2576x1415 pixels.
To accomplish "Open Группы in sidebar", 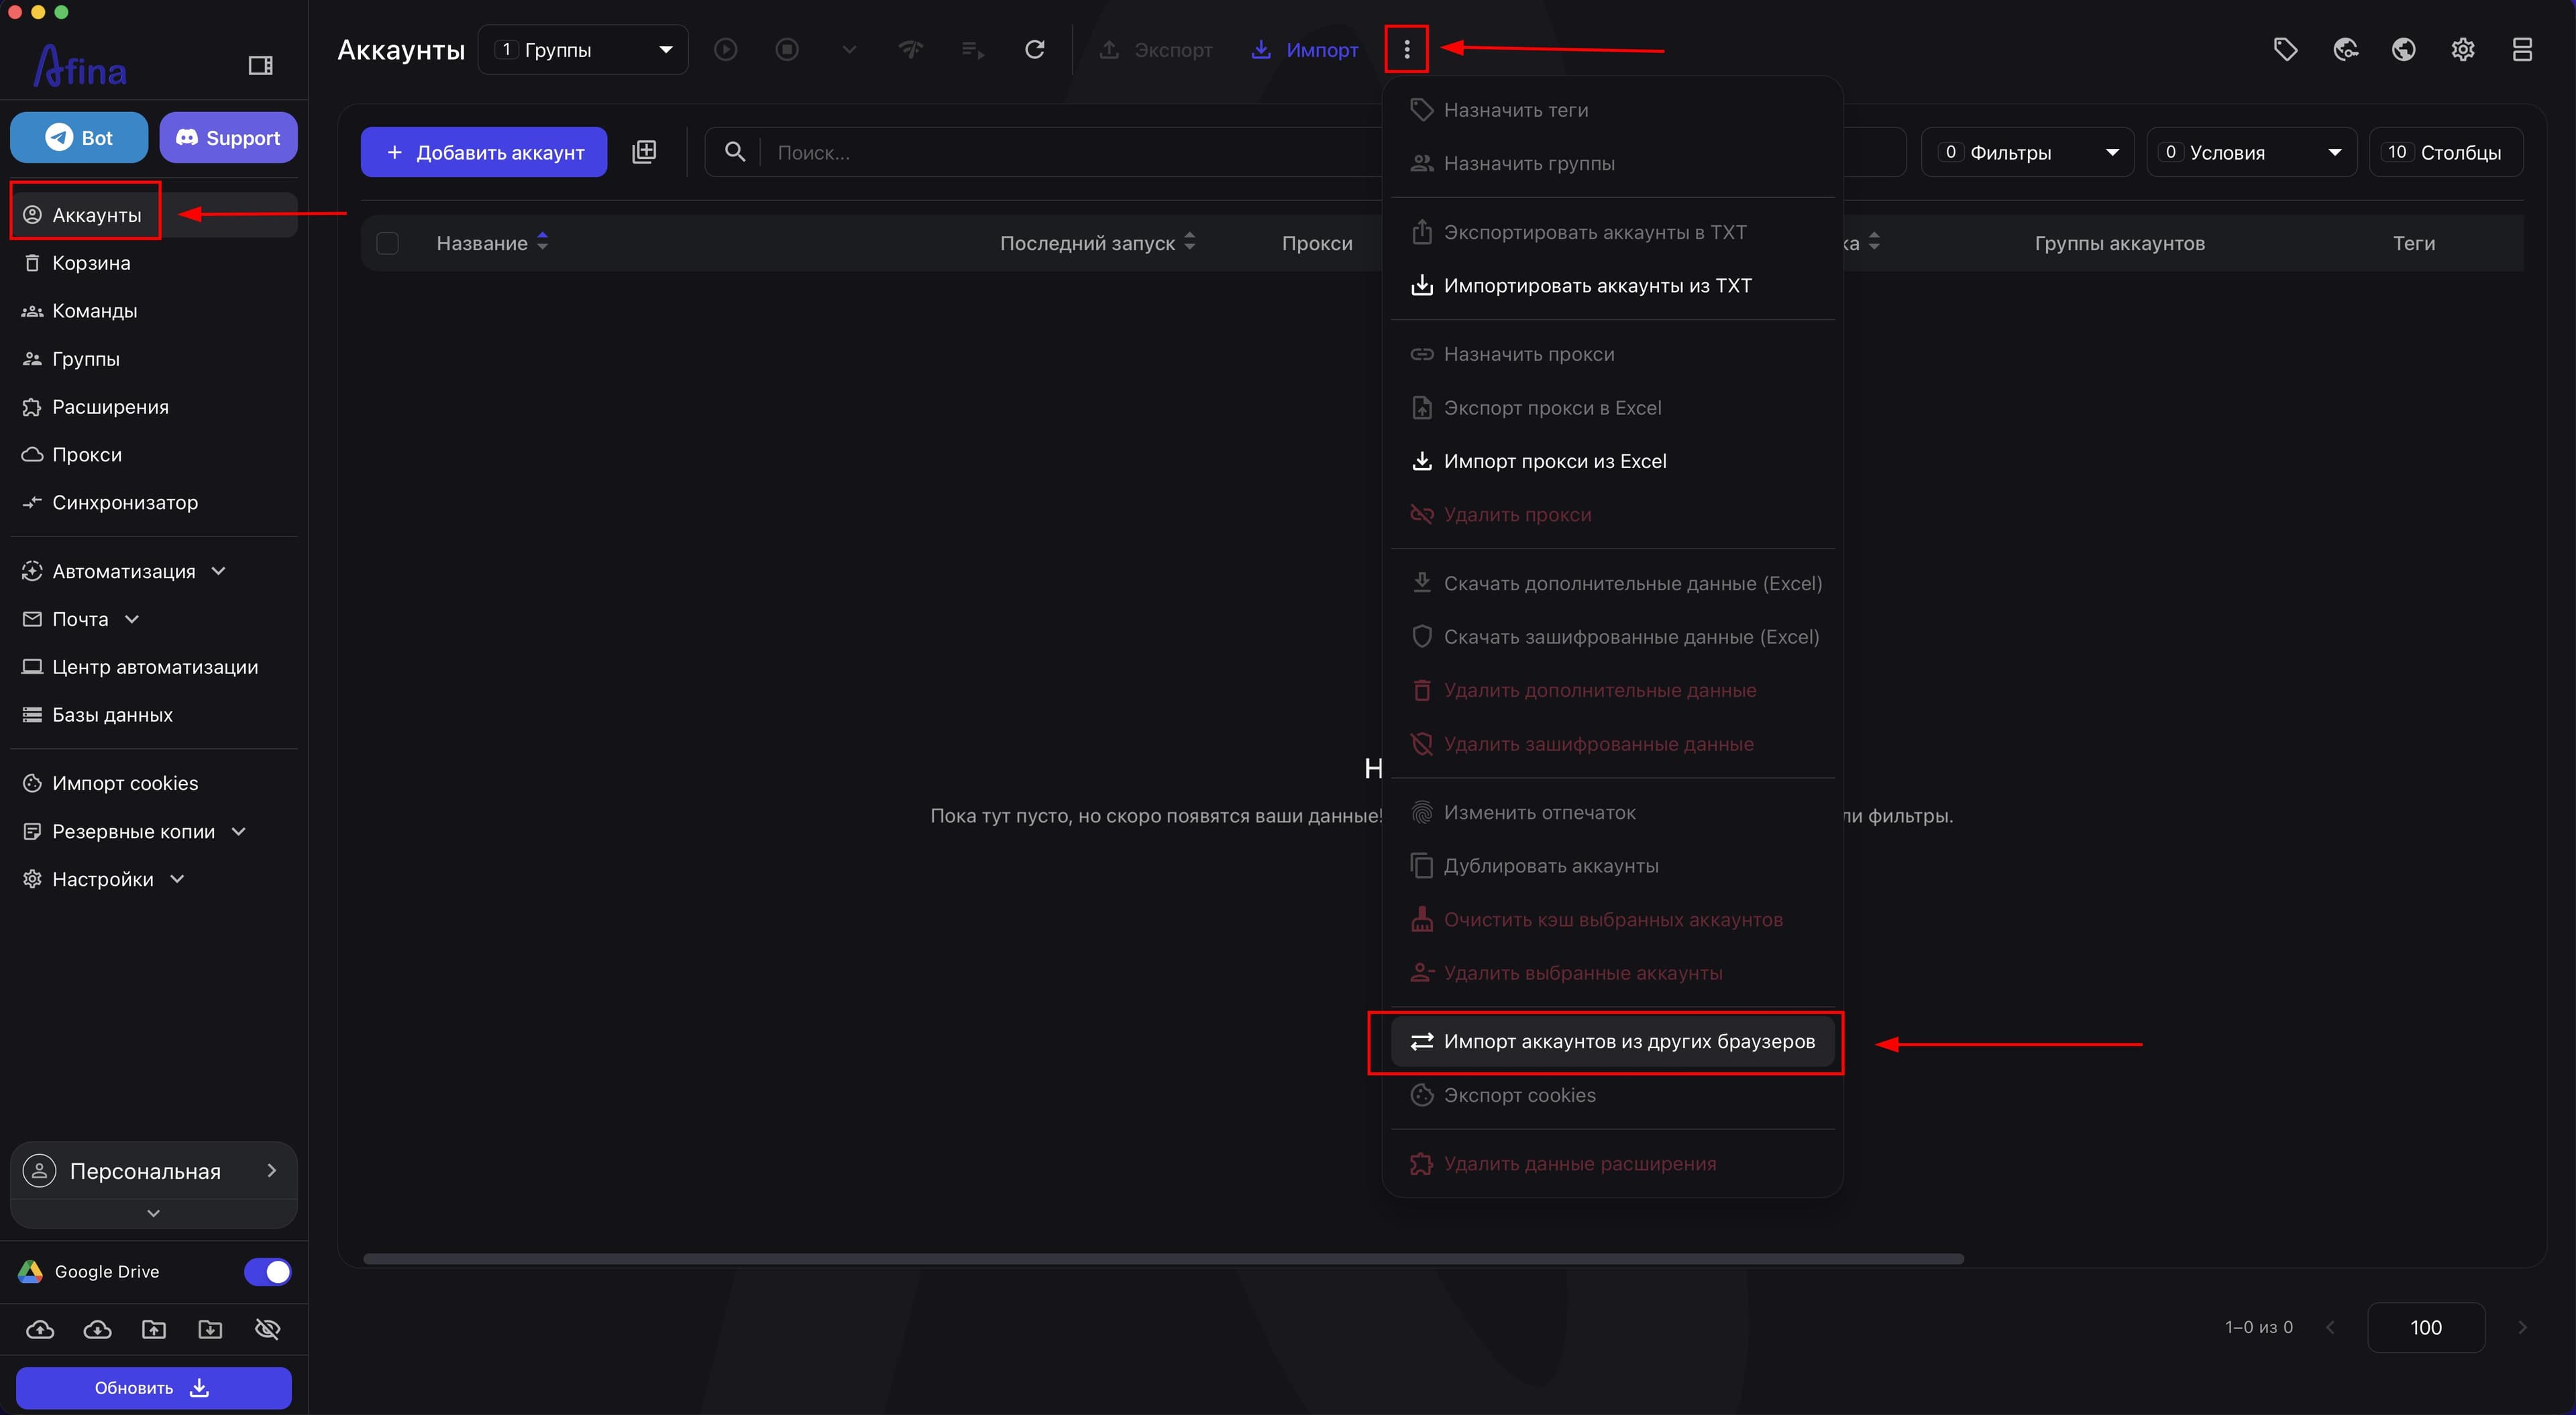I will (x=154, y=359).
